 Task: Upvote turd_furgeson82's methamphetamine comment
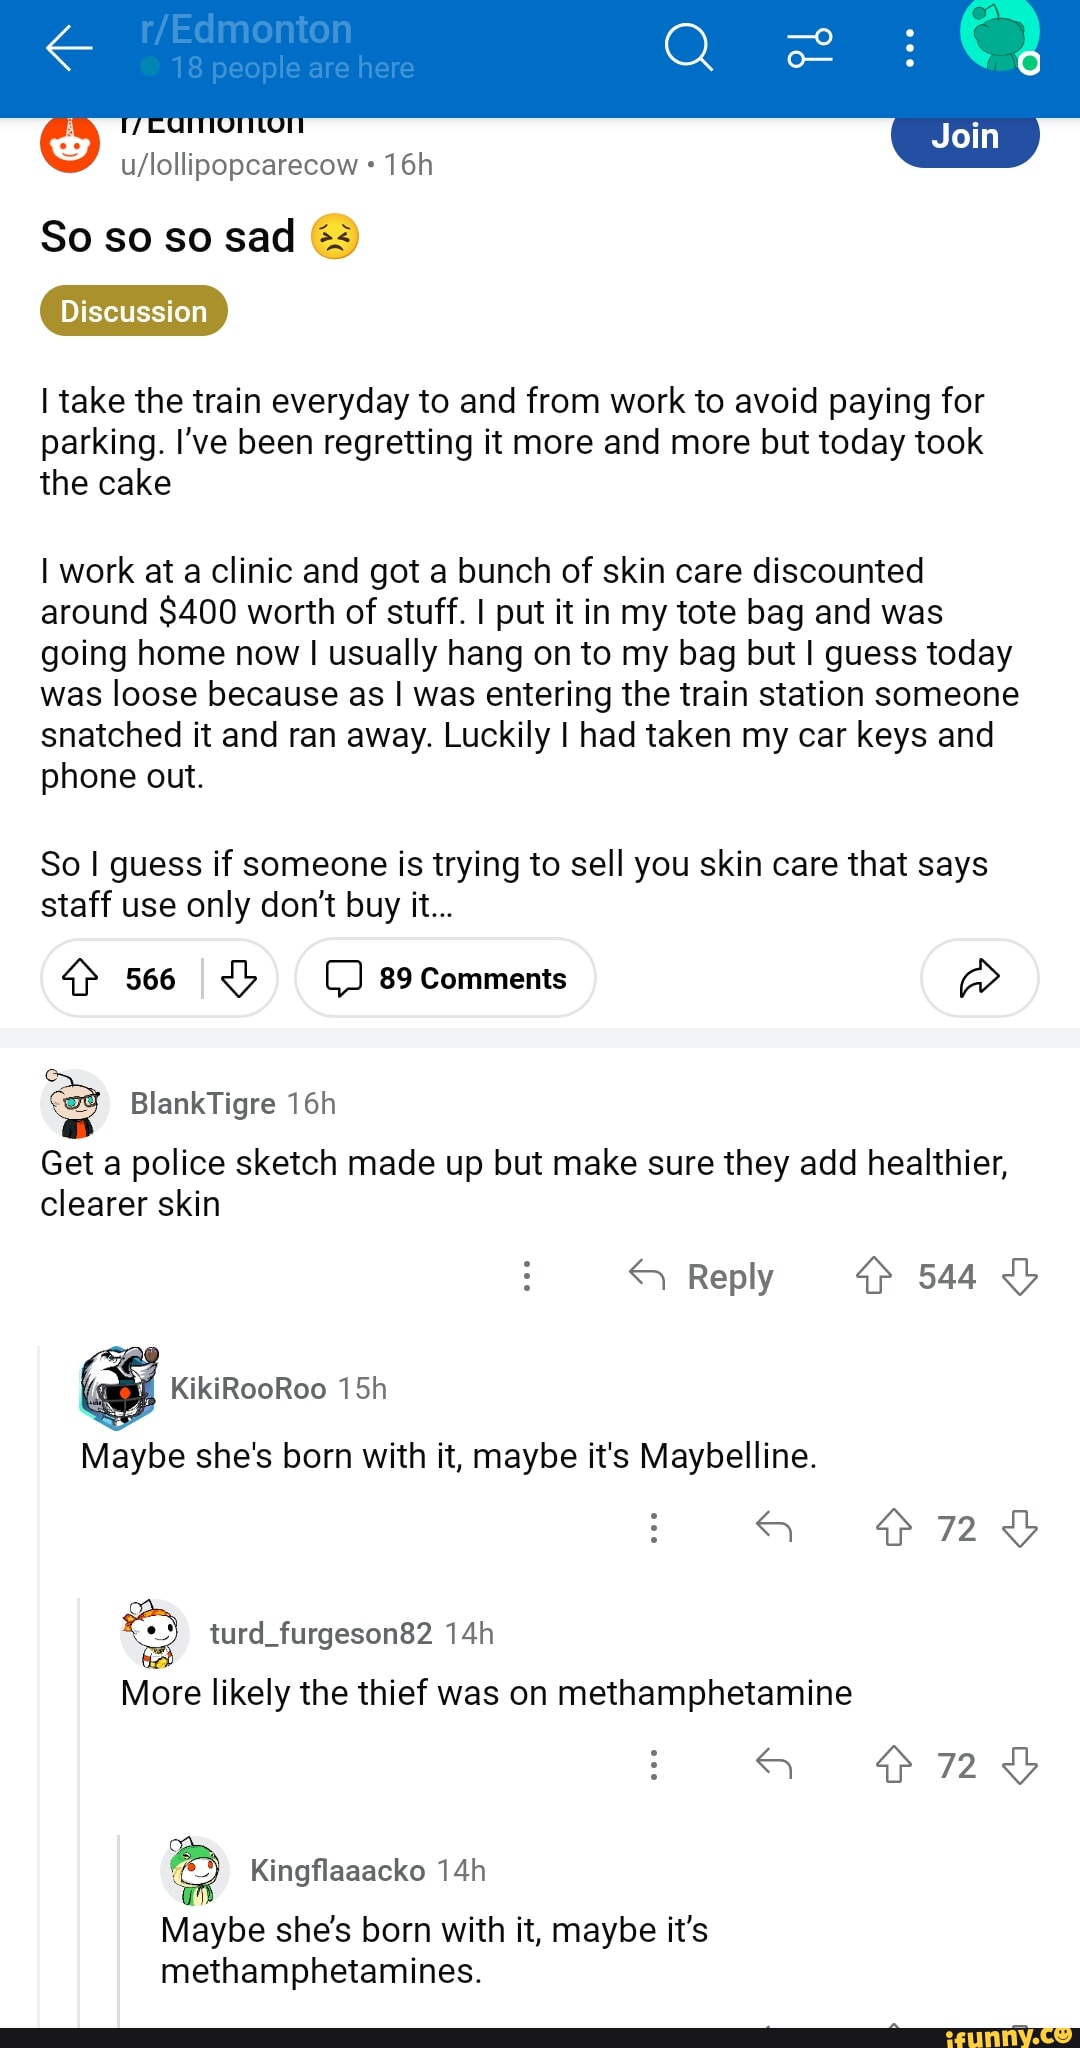coord(894,1765)
